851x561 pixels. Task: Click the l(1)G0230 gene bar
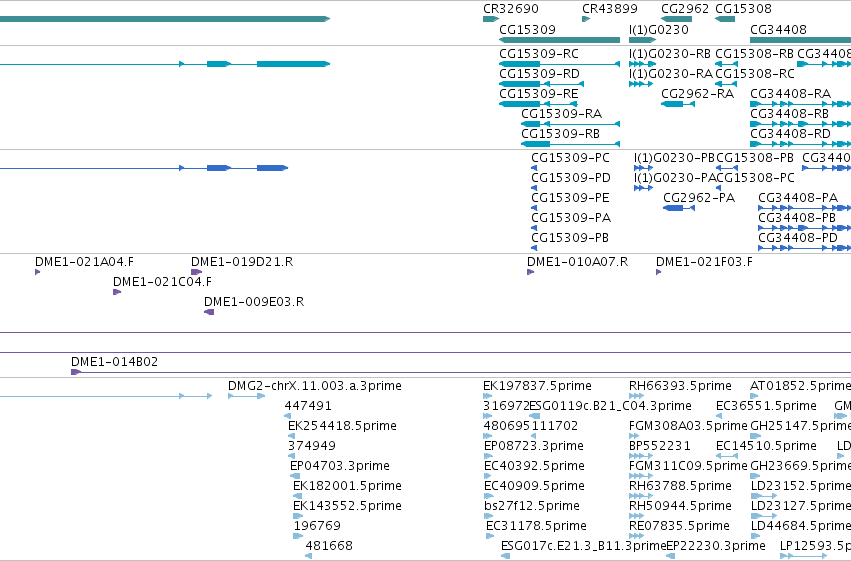pos(643,40)
